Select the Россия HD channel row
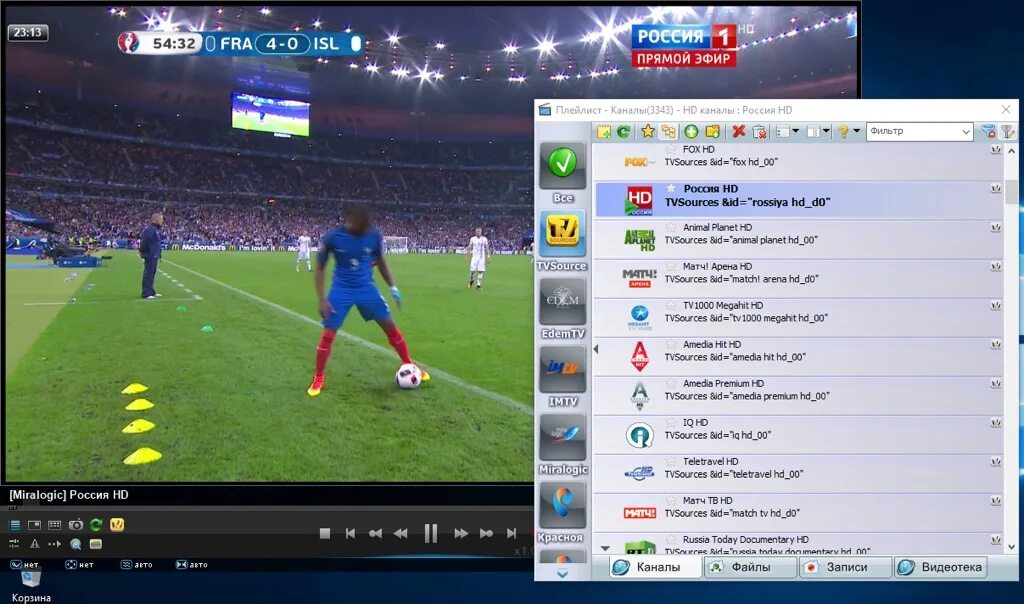 click(798, 200)
